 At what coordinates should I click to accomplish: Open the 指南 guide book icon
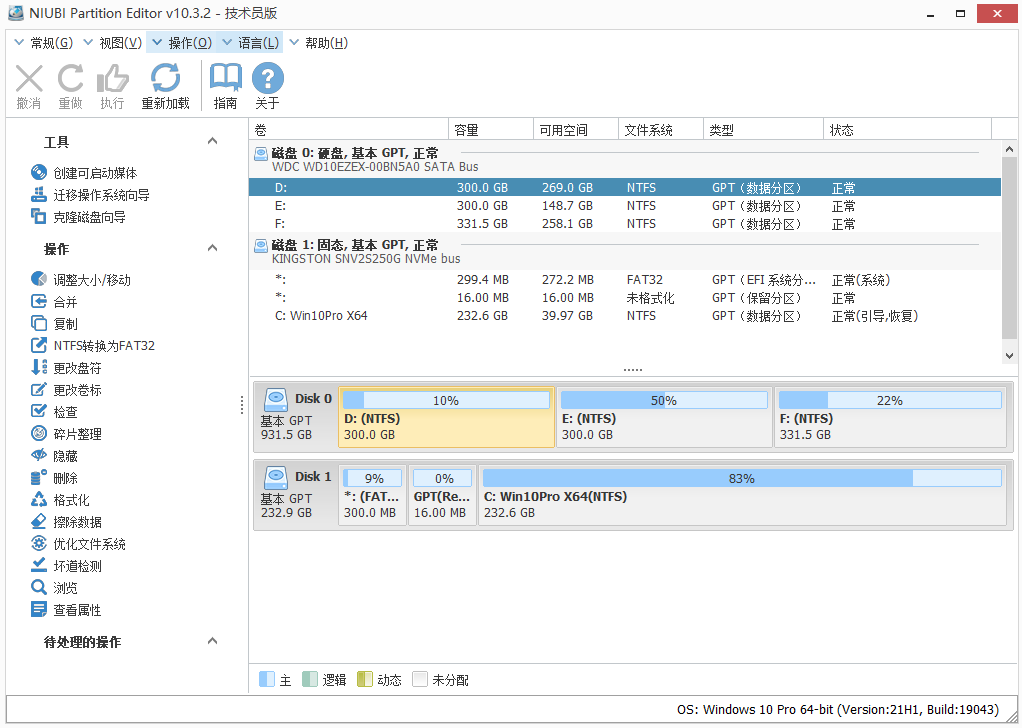[x=226, y=78]
